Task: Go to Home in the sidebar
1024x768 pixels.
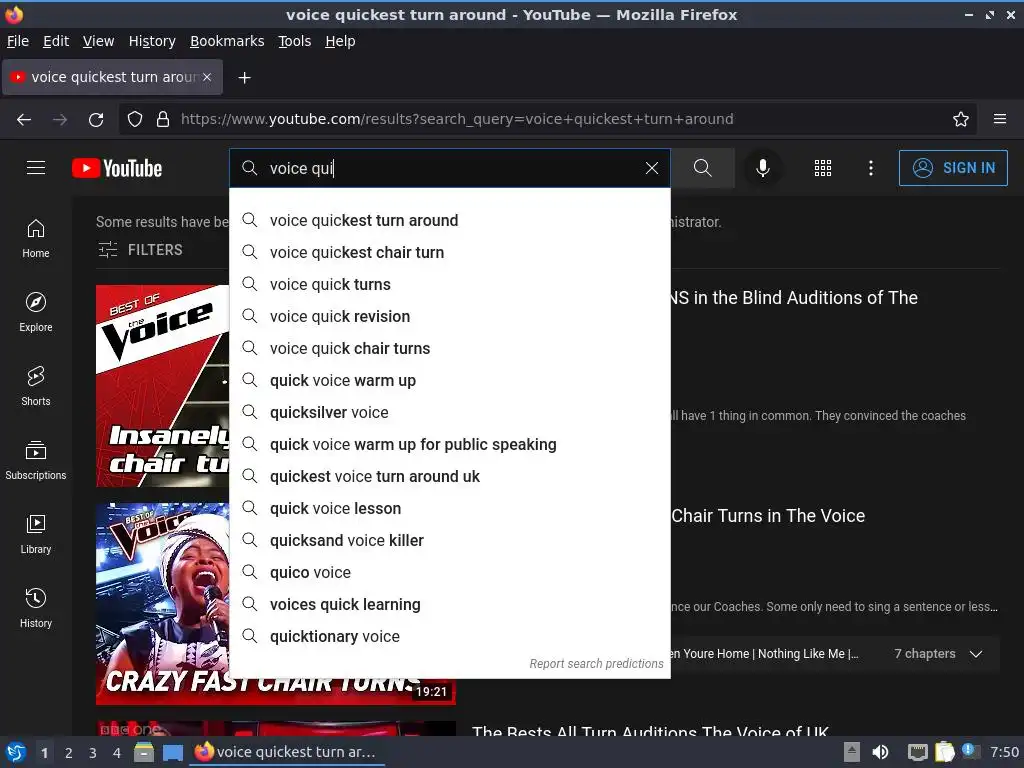Action: pyautogui.click(x=36, y=238)
